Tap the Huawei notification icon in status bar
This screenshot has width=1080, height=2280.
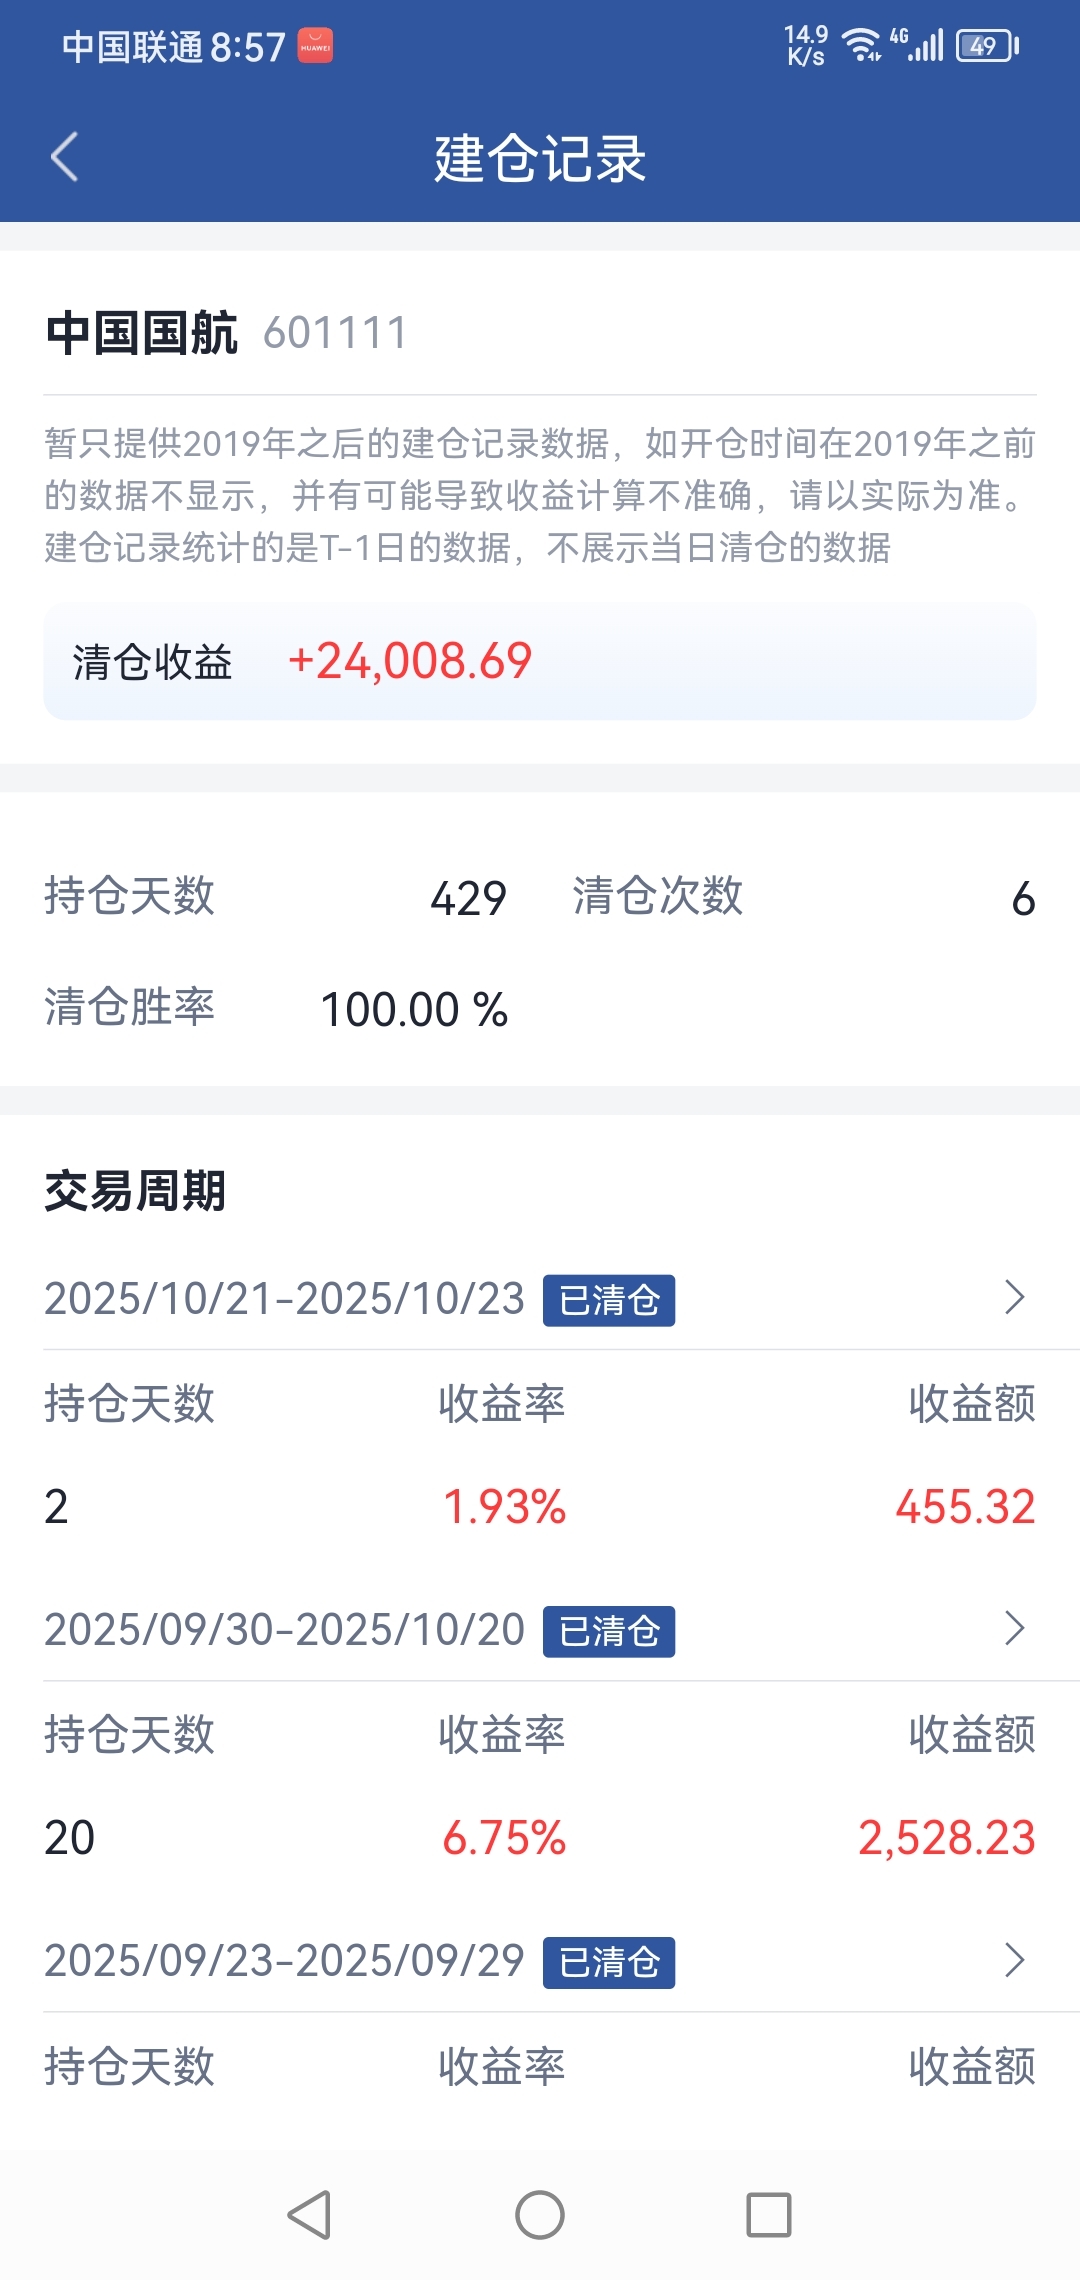pos(315,46)
